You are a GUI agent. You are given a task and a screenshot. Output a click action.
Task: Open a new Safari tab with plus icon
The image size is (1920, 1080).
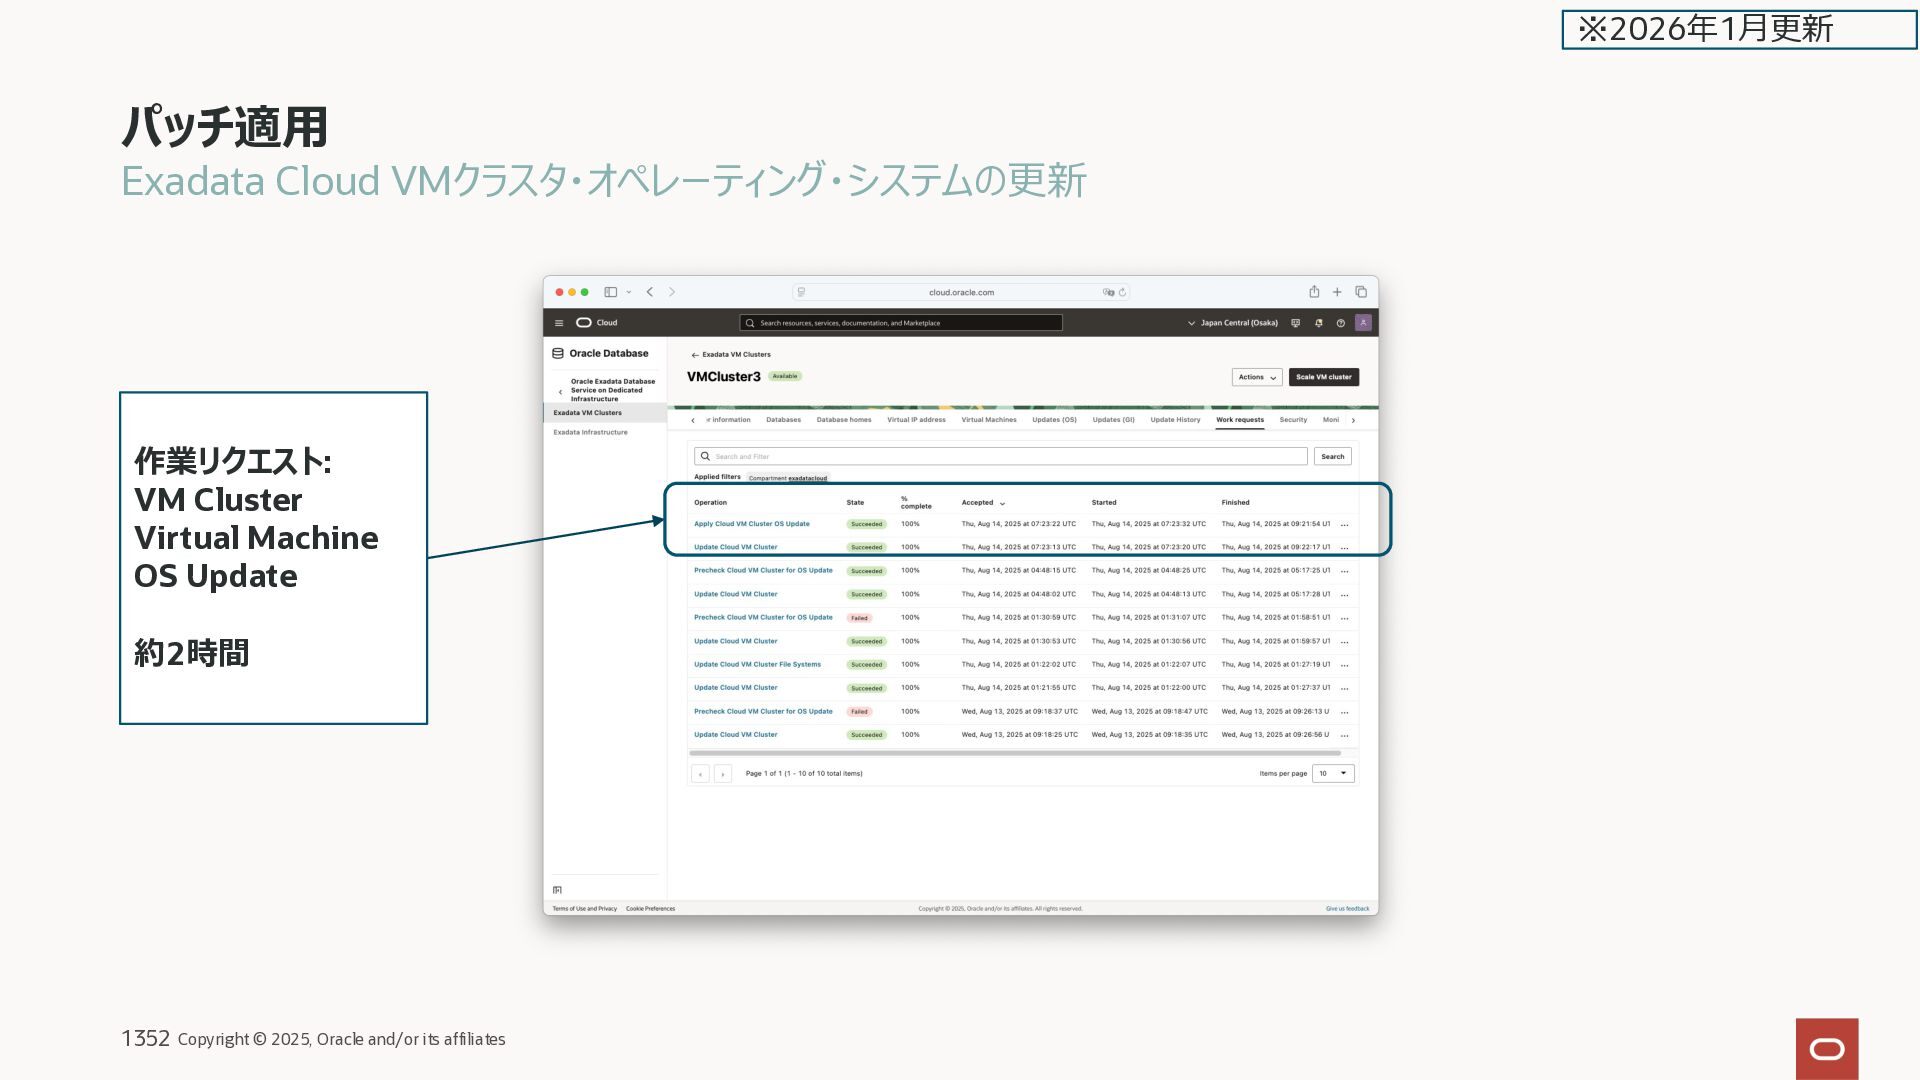[x=1337, y=292]
